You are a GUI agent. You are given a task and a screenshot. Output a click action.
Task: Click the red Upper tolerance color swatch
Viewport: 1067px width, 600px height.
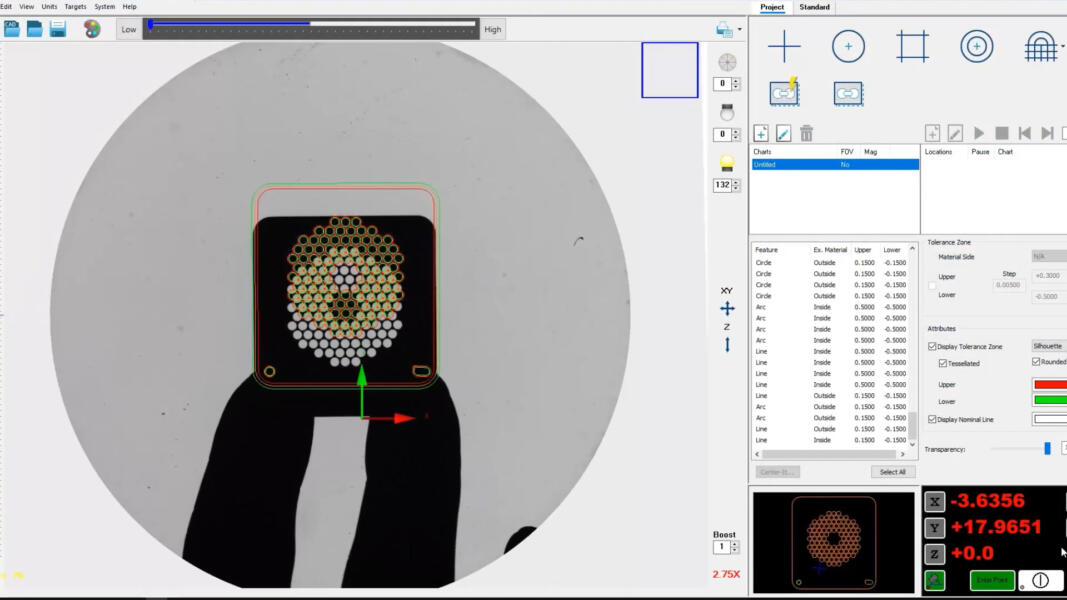(1049, 385)
